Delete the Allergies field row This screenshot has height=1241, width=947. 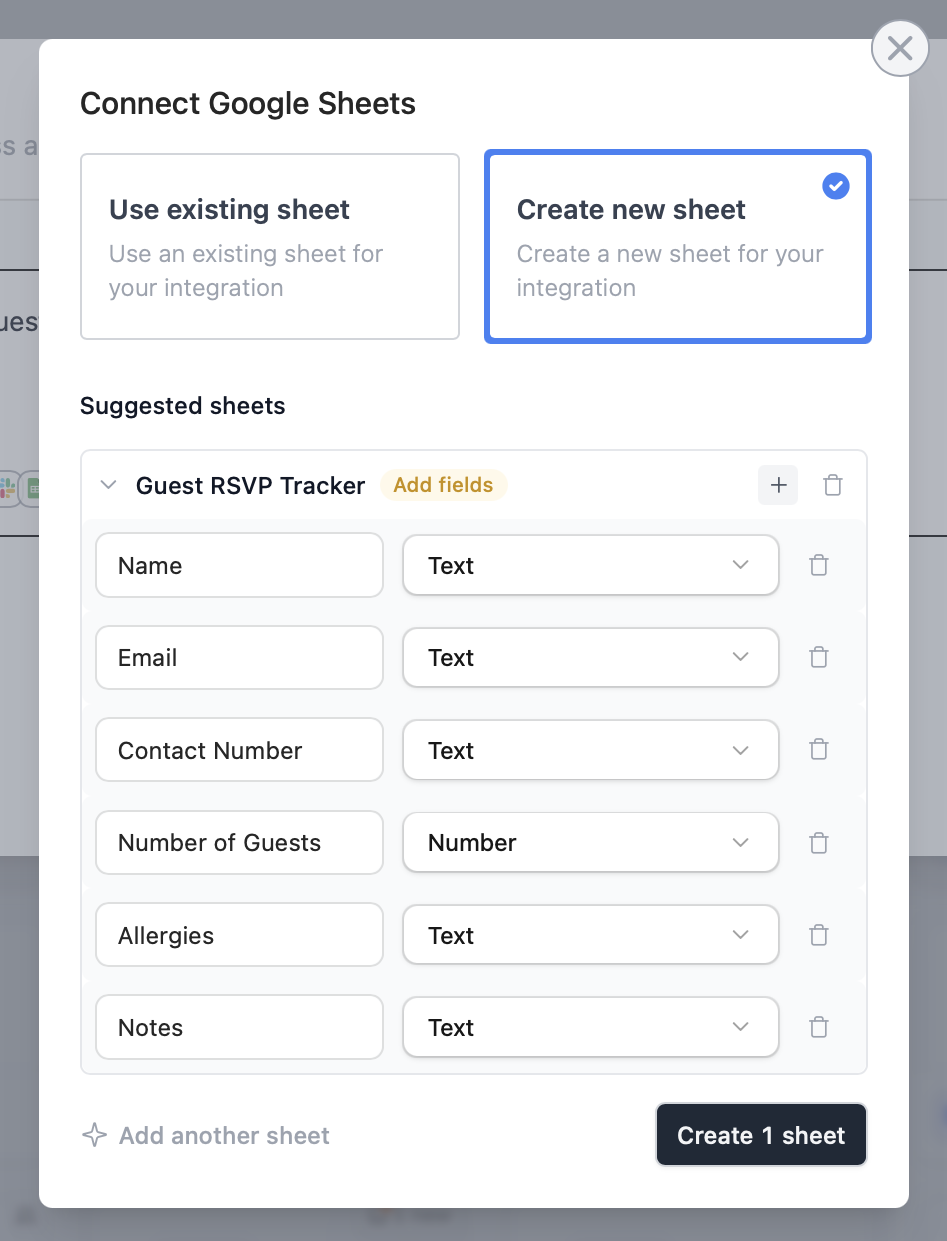(818, 936)
